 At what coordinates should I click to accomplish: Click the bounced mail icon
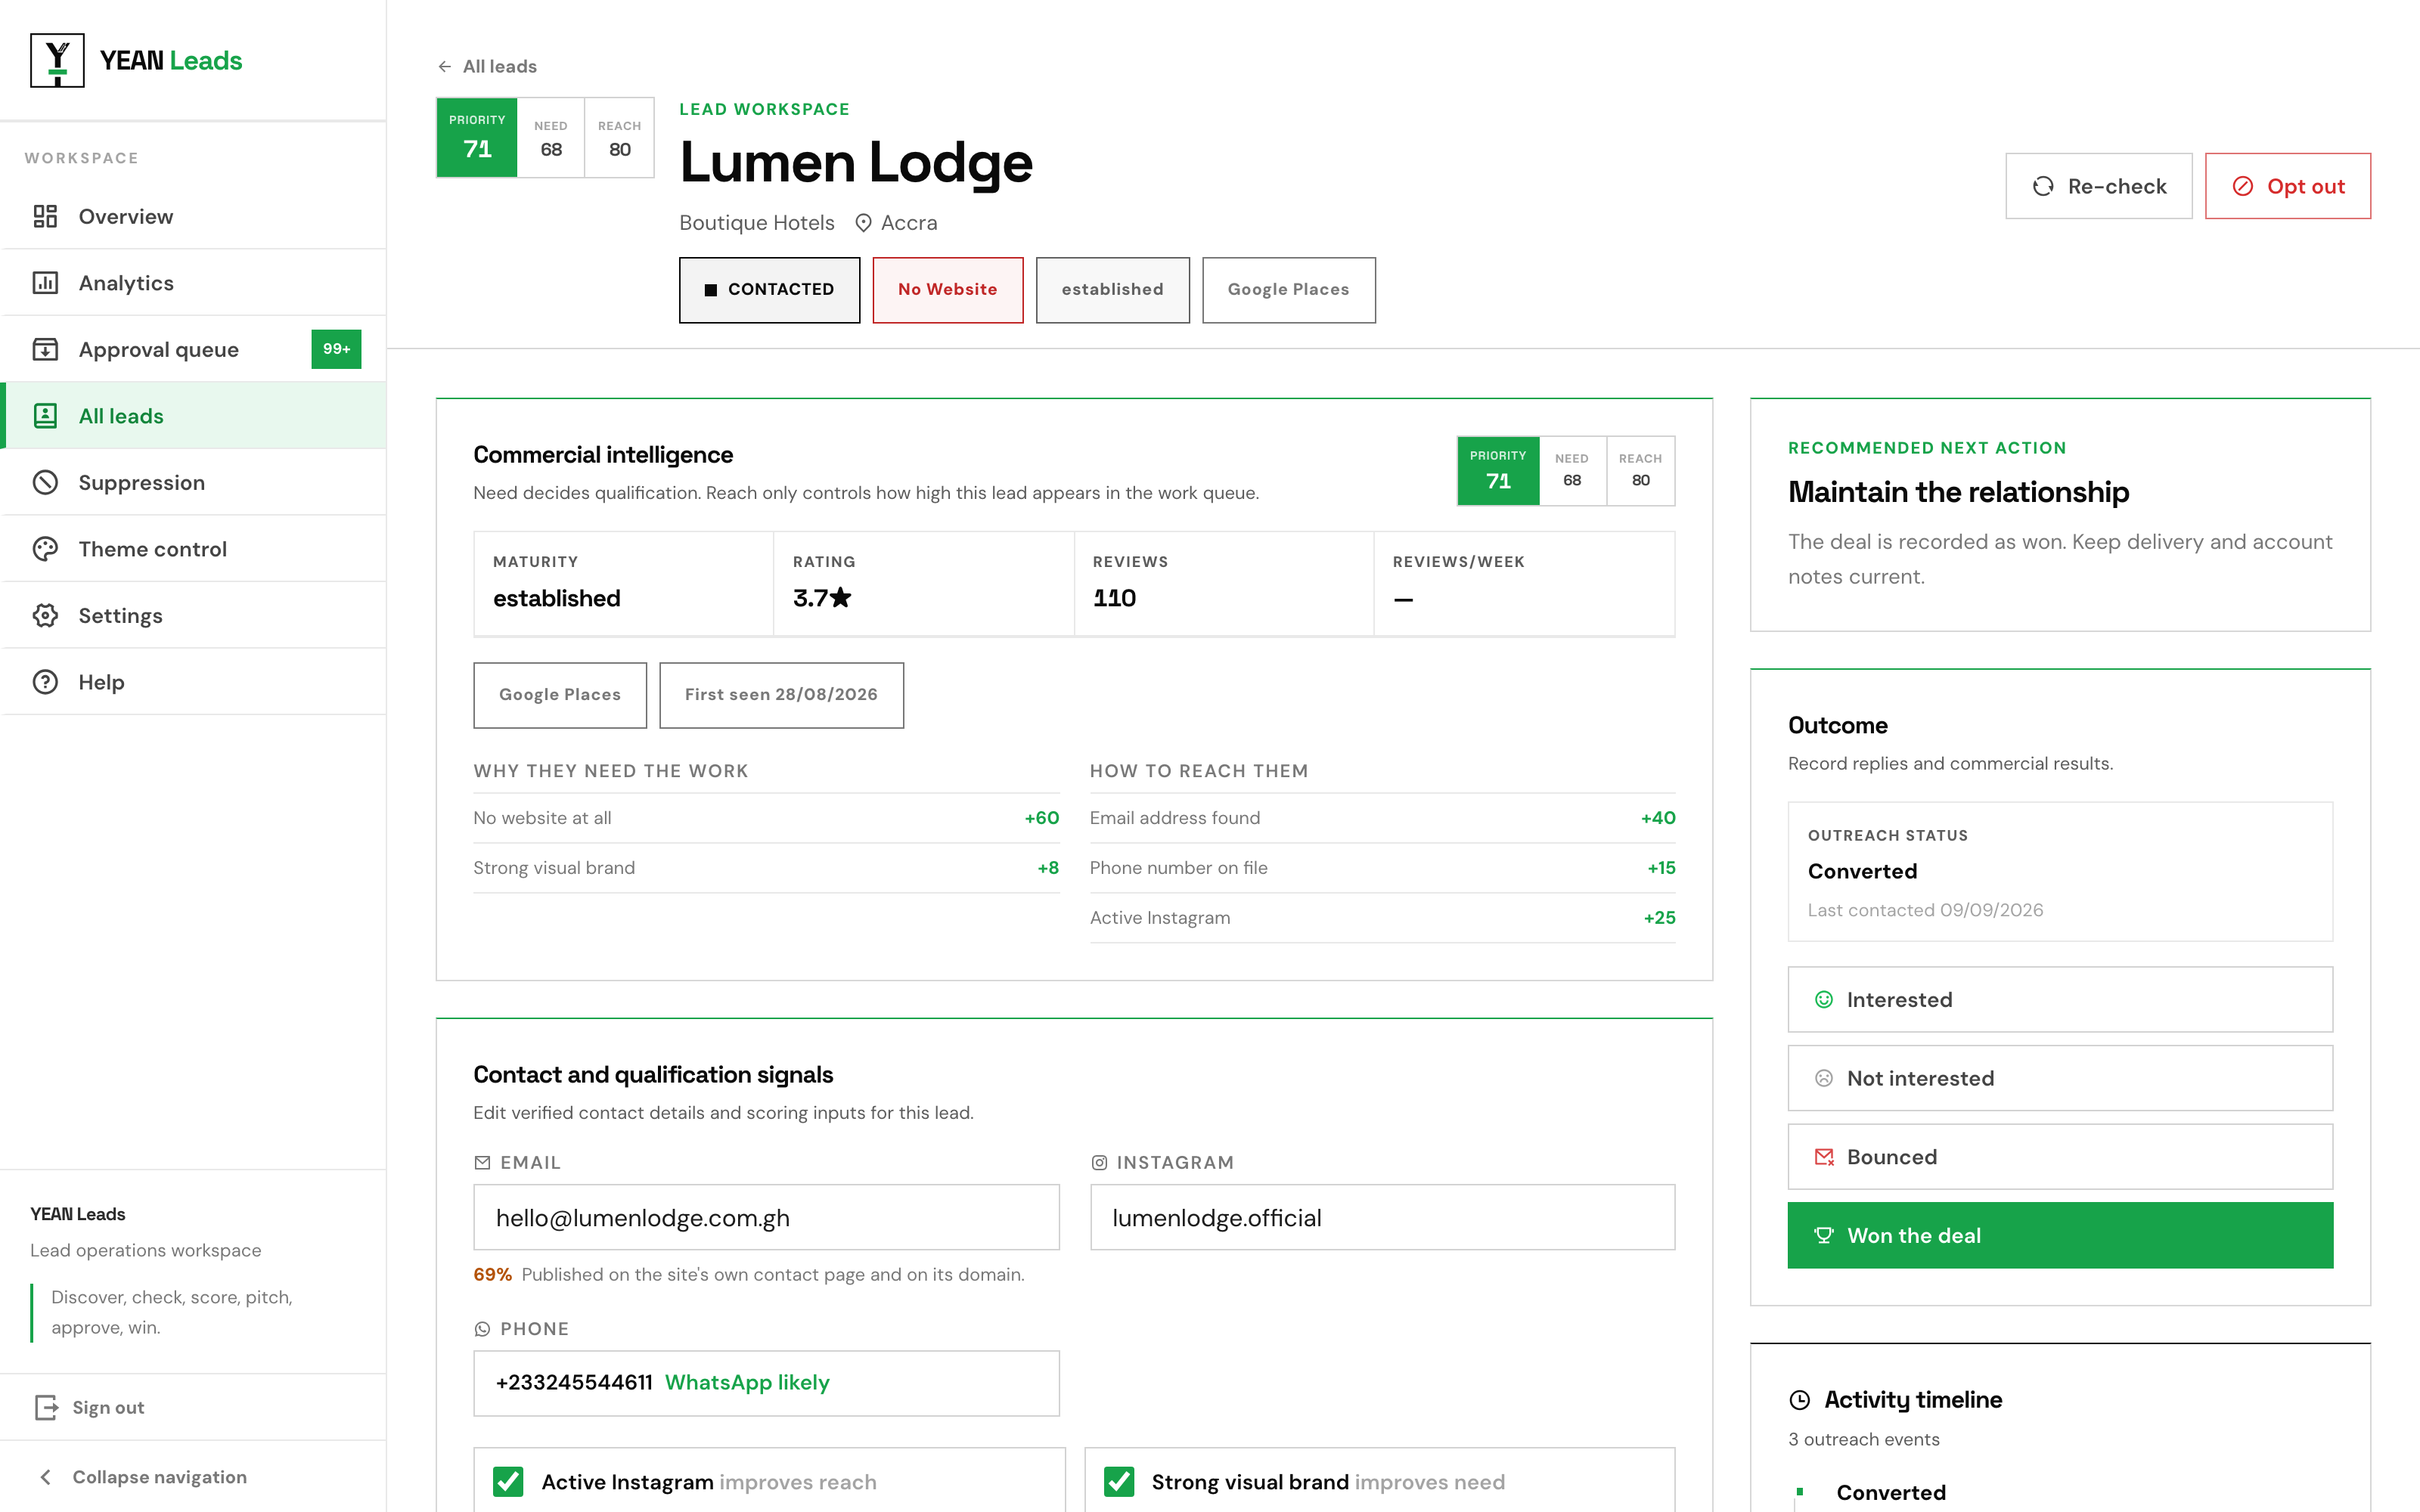point(1824,1157)
